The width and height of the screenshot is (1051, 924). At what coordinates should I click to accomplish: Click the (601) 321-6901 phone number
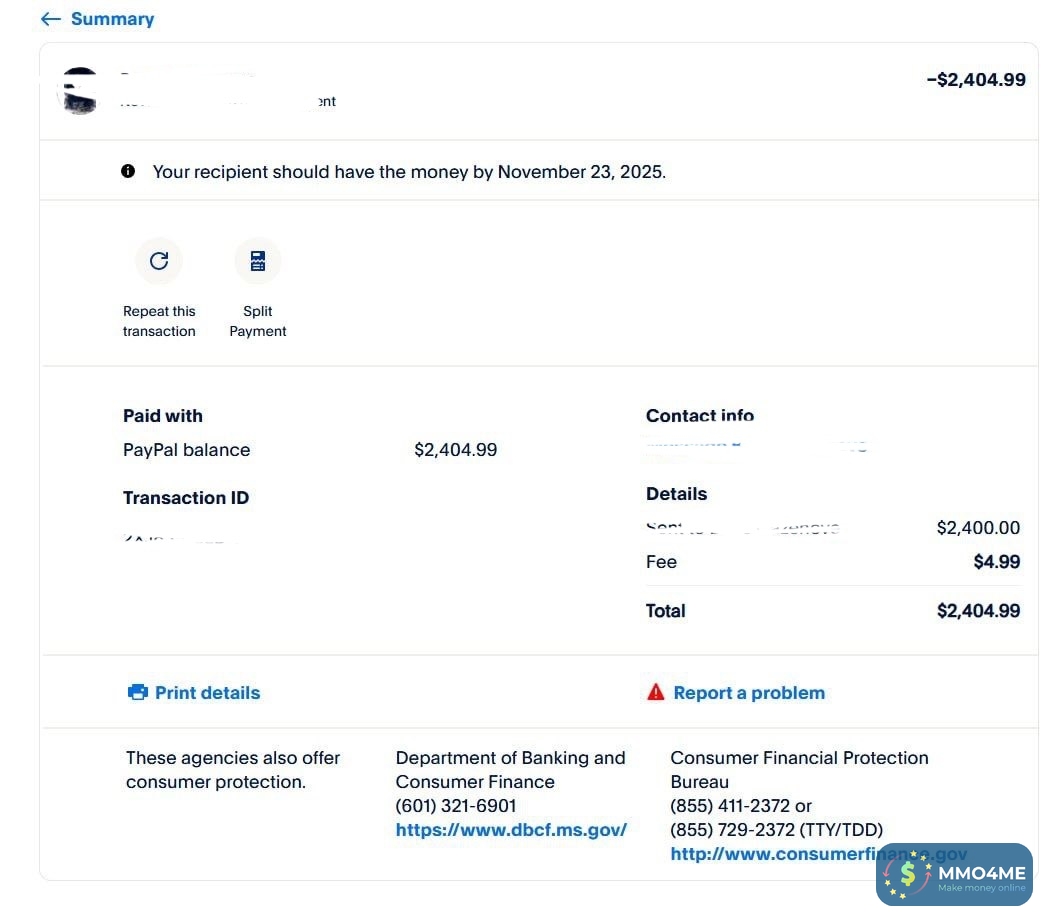coord(456,806)
